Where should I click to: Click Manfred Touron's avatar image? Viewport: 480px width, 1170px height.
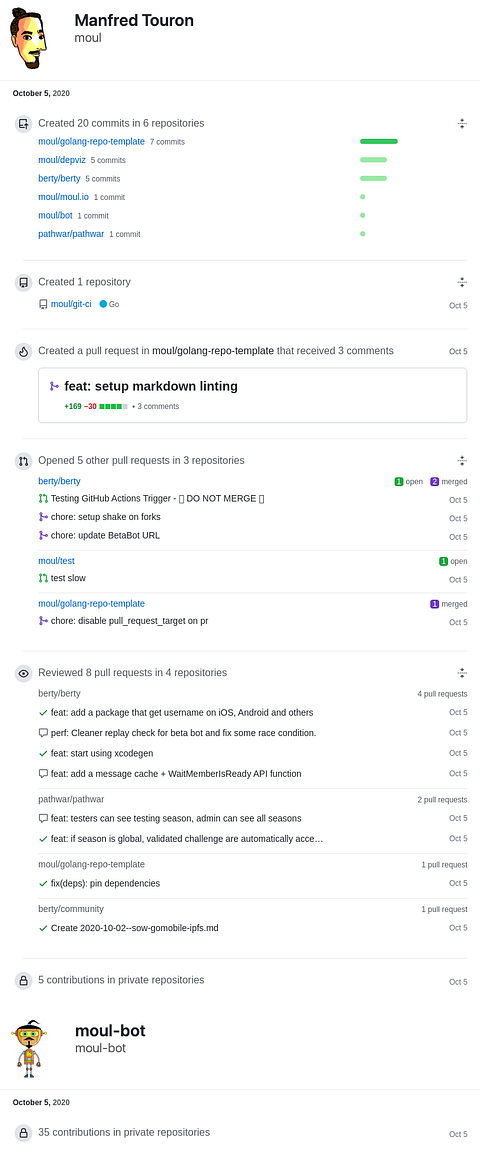pyautogui.click(x=28, y=39)
